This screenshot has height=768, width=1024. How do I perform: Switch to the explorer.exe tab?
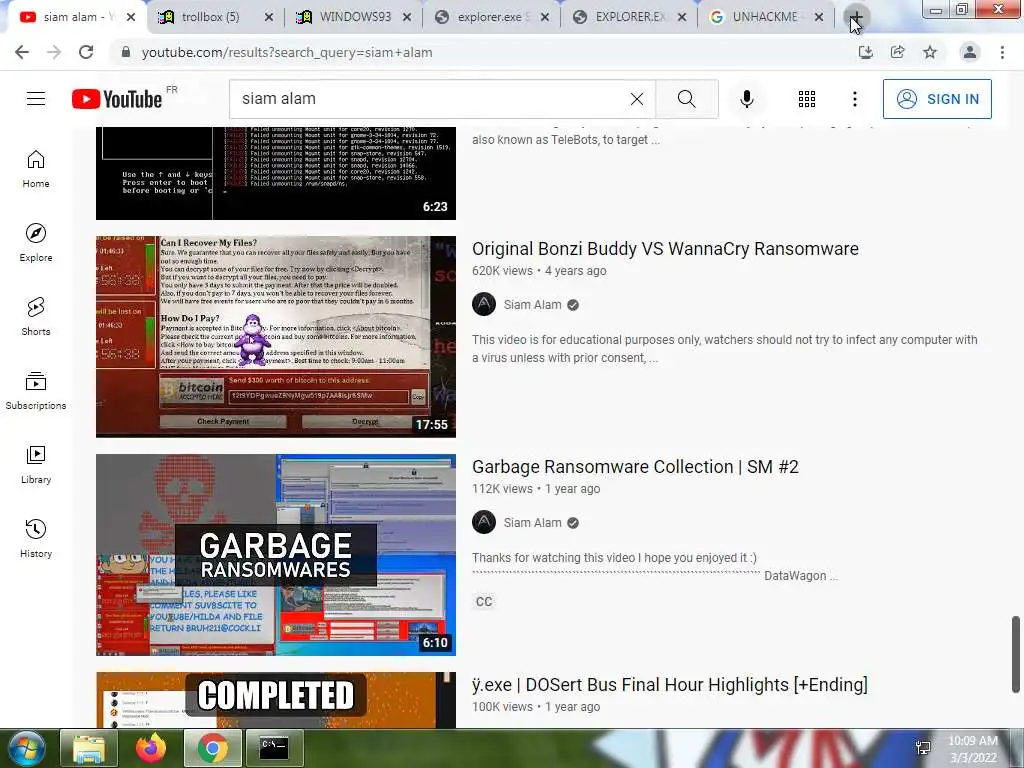point(489,17)
